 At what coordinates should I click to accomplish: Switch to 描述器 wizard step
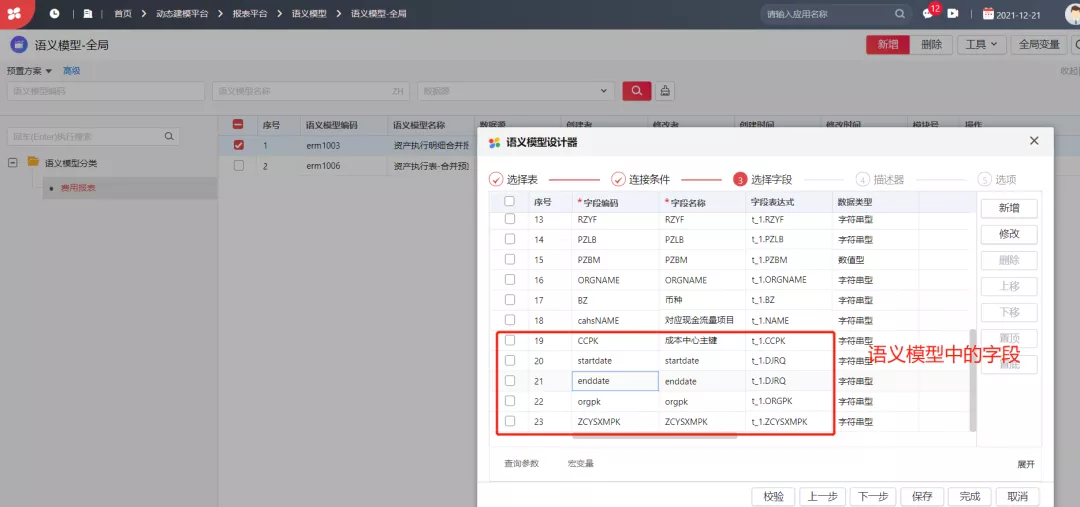point(880,180)
